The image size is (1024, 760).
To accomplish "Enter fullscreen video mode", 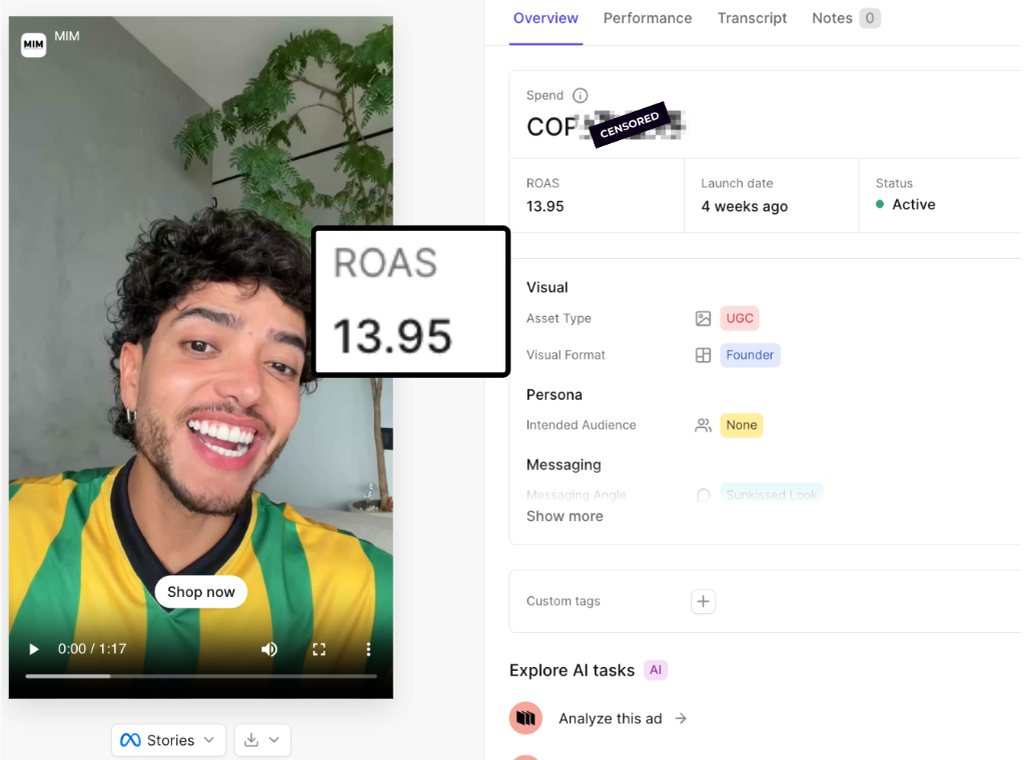I will (319, 649).
